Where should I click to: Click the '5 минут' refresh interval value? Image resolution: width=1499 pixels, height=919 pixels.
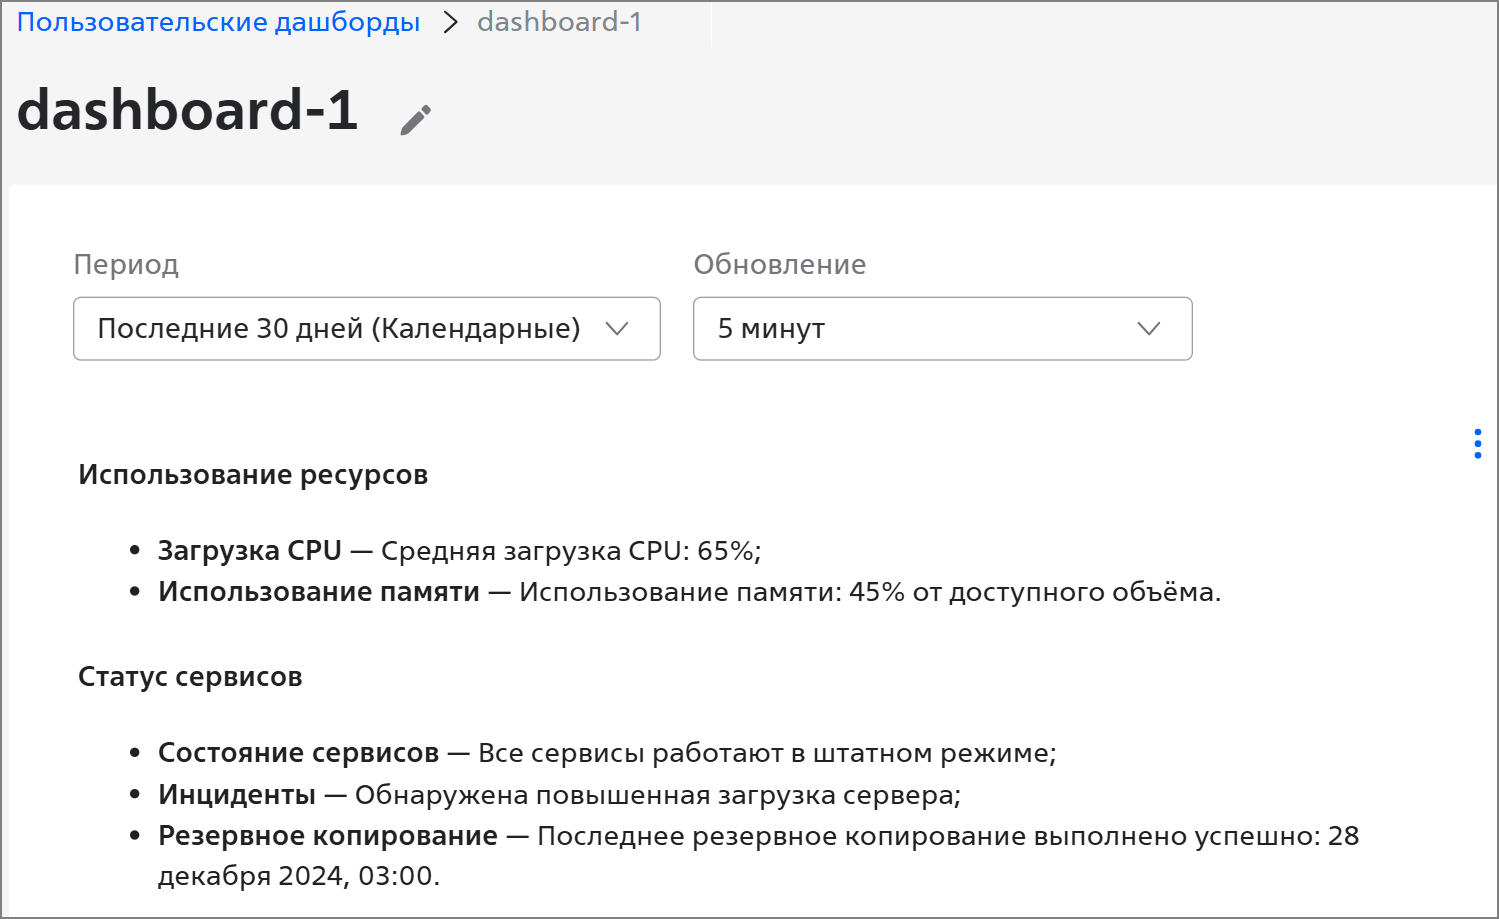[771, 328]
